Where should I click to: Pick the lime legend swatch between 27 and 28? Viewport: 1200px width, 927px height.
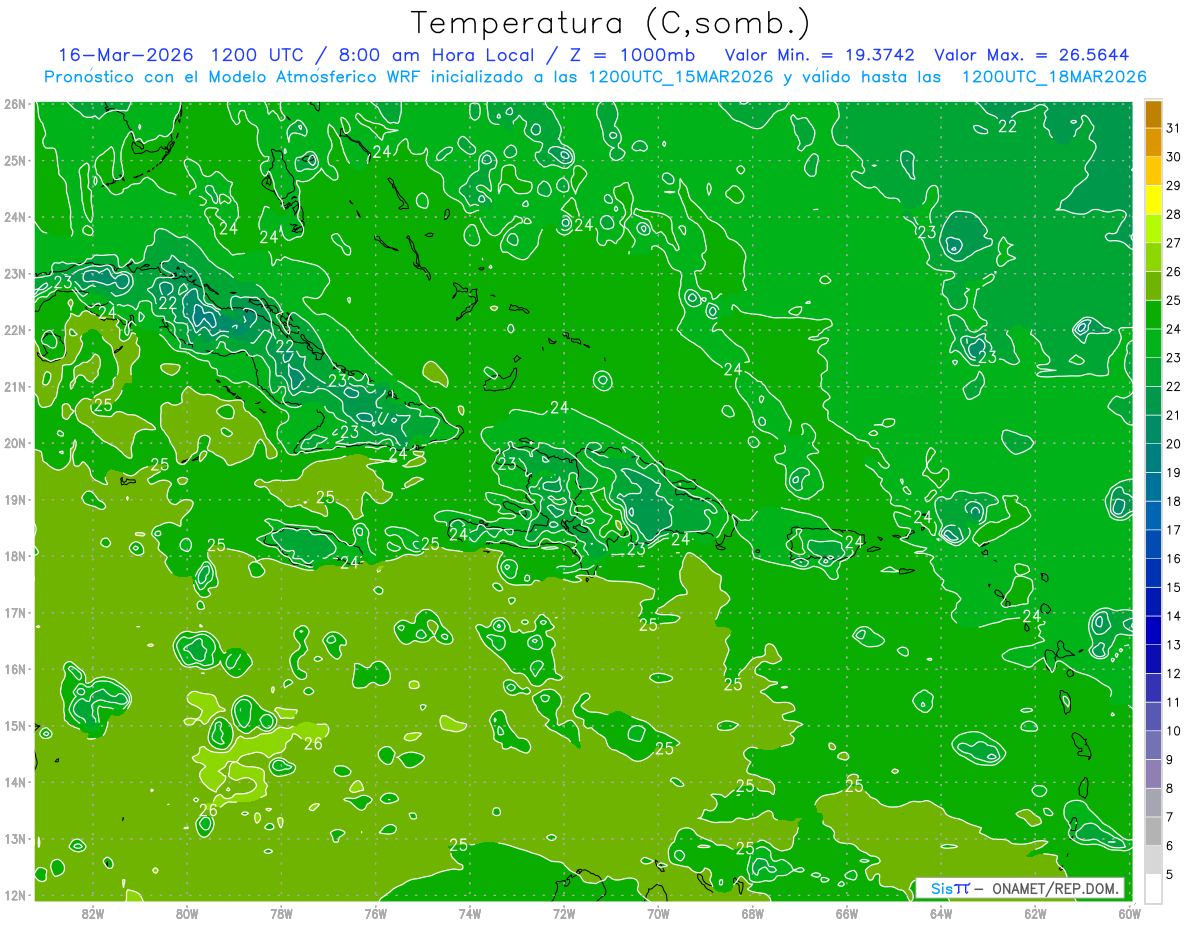coord(1153,229)
